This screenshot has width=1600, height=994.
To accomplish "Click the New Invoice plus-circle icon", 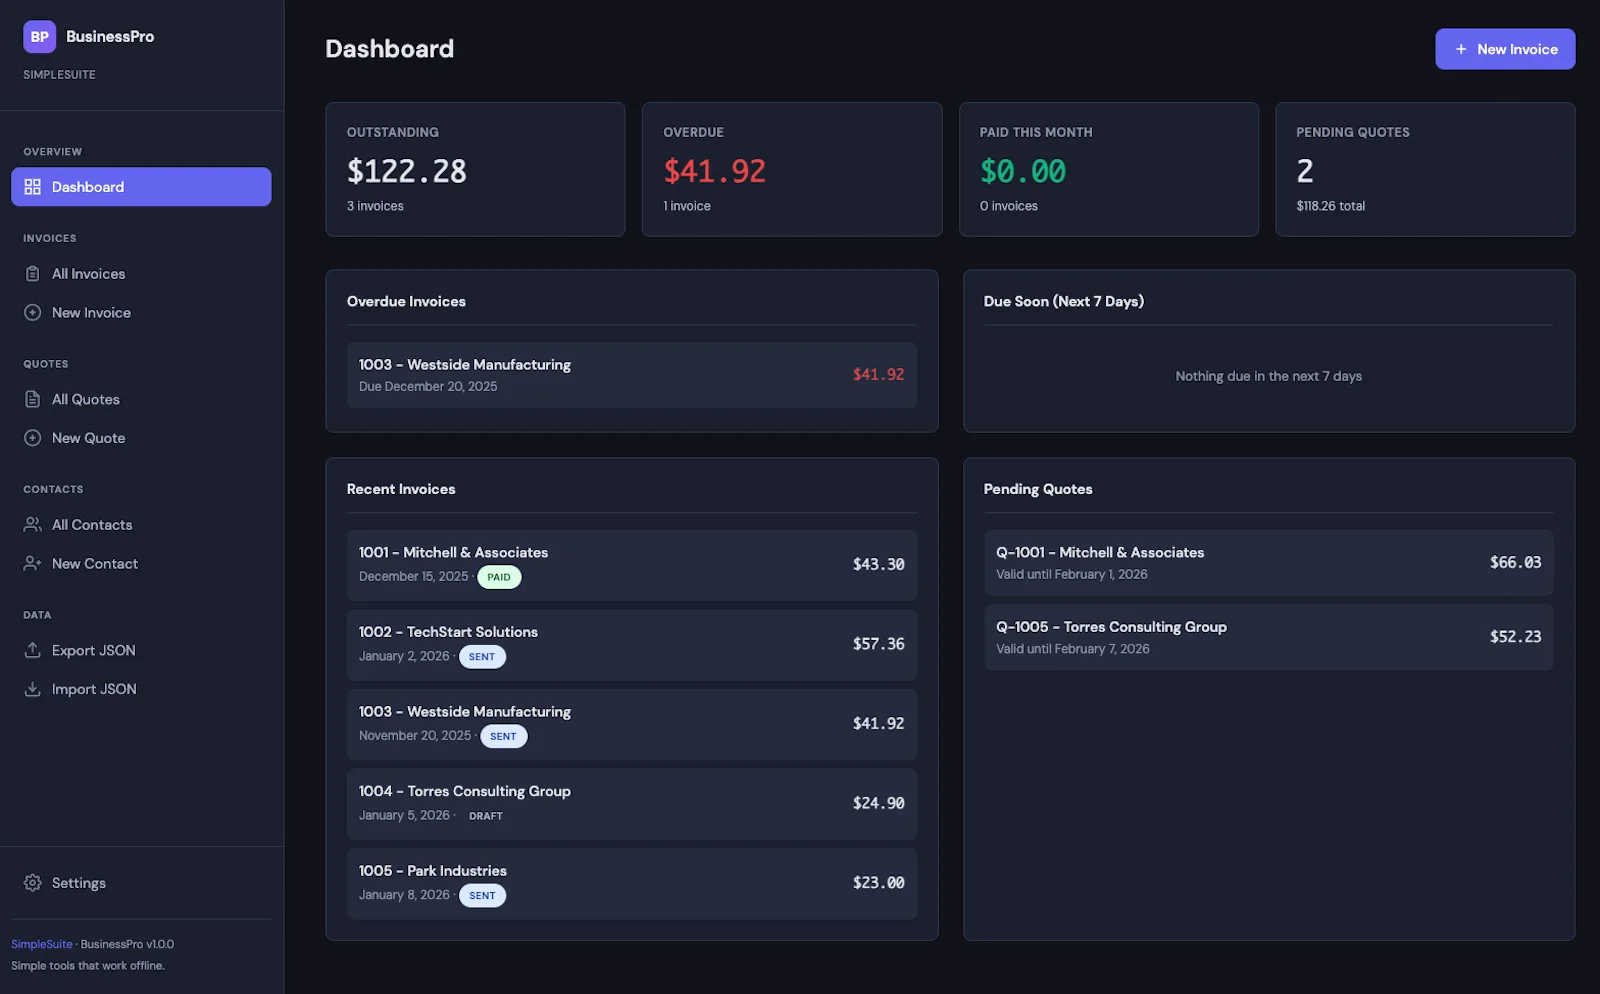I will 32,312.
